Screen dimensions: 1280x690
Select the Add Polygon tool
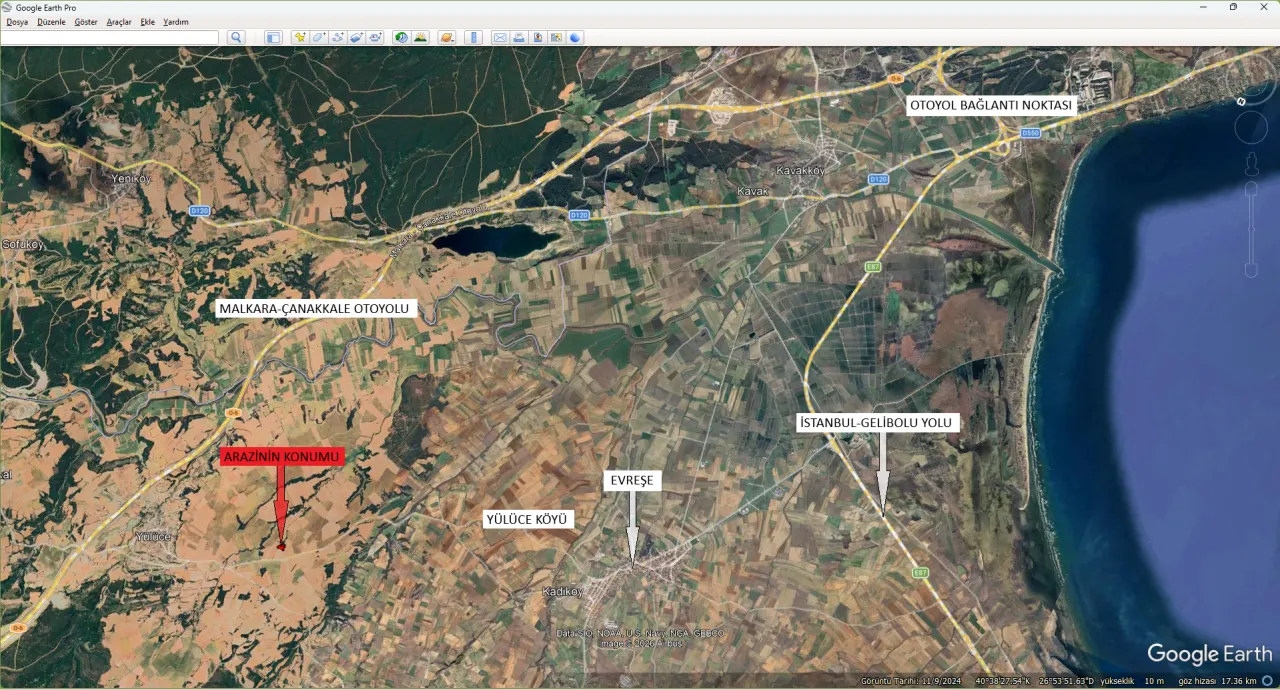pos(319,37)
